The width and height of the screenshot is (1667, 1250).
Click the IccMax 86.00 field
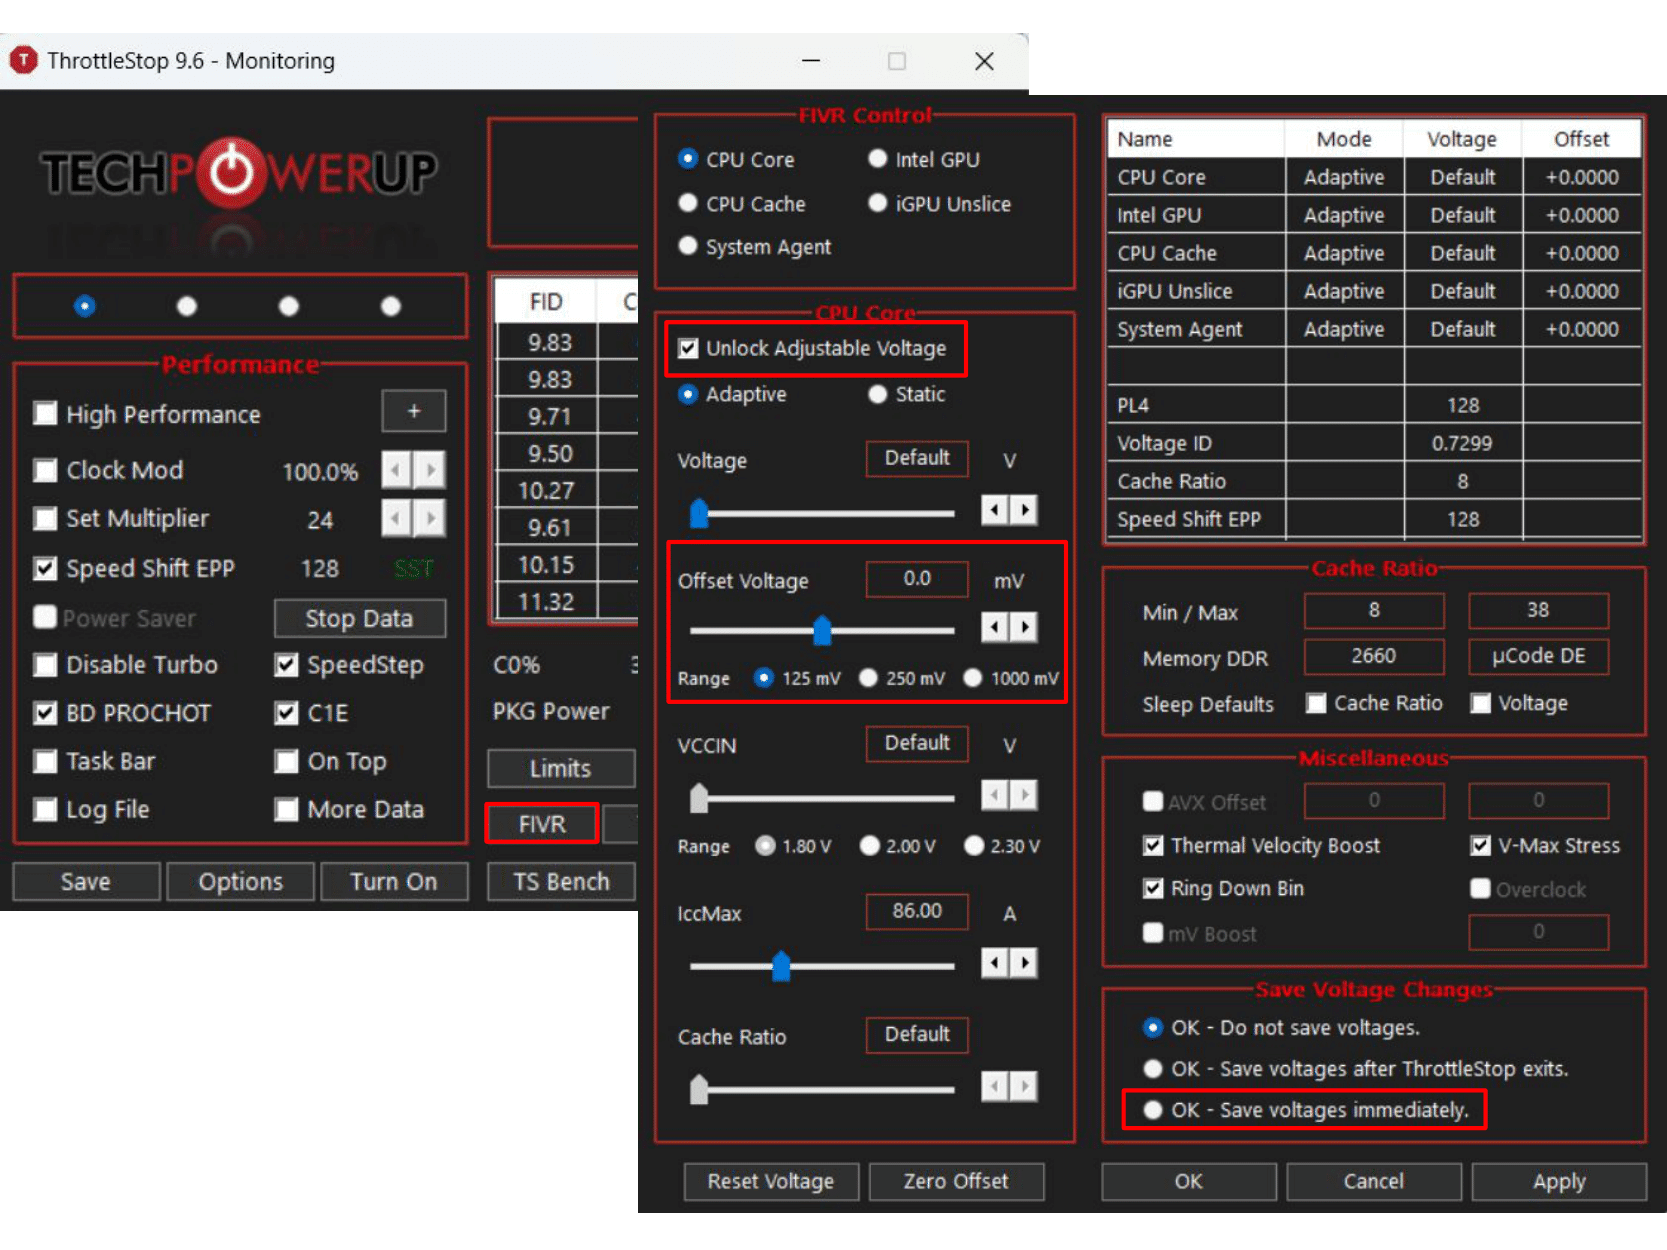(x=917, y=911)
